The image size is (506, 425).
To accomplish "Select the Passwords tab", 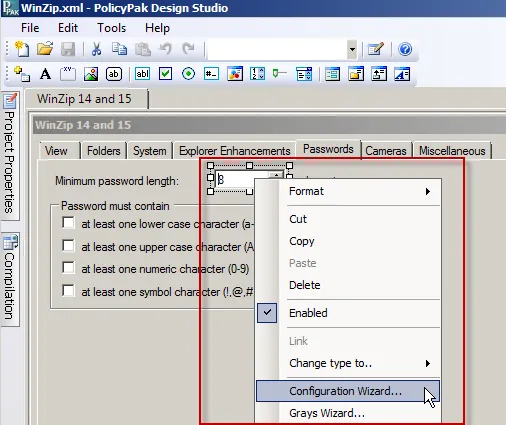I will tap(328, 149).
